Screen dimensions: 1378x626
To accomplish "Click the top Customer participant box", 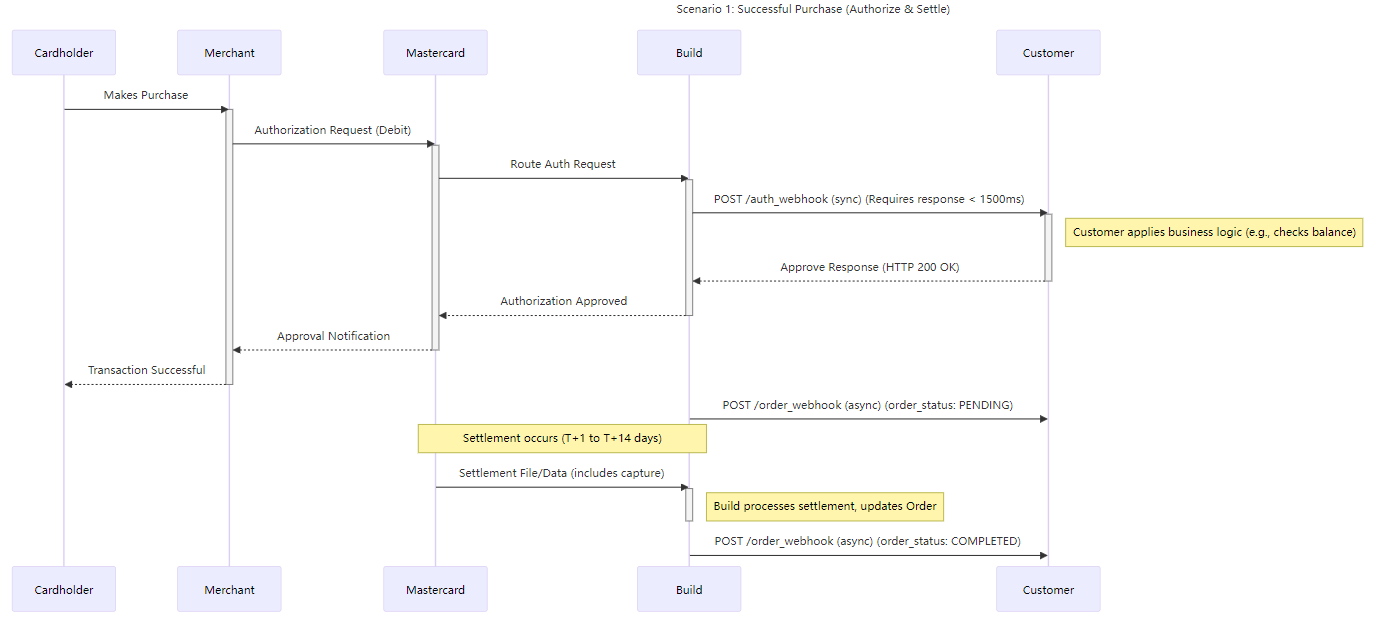I will (1048, 53).
